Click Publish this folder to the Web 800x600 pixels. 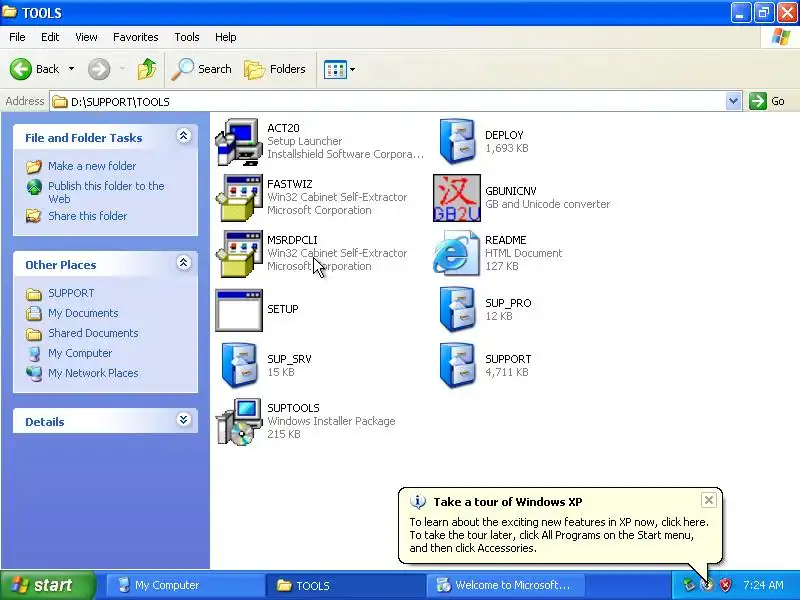click(106, 192)
